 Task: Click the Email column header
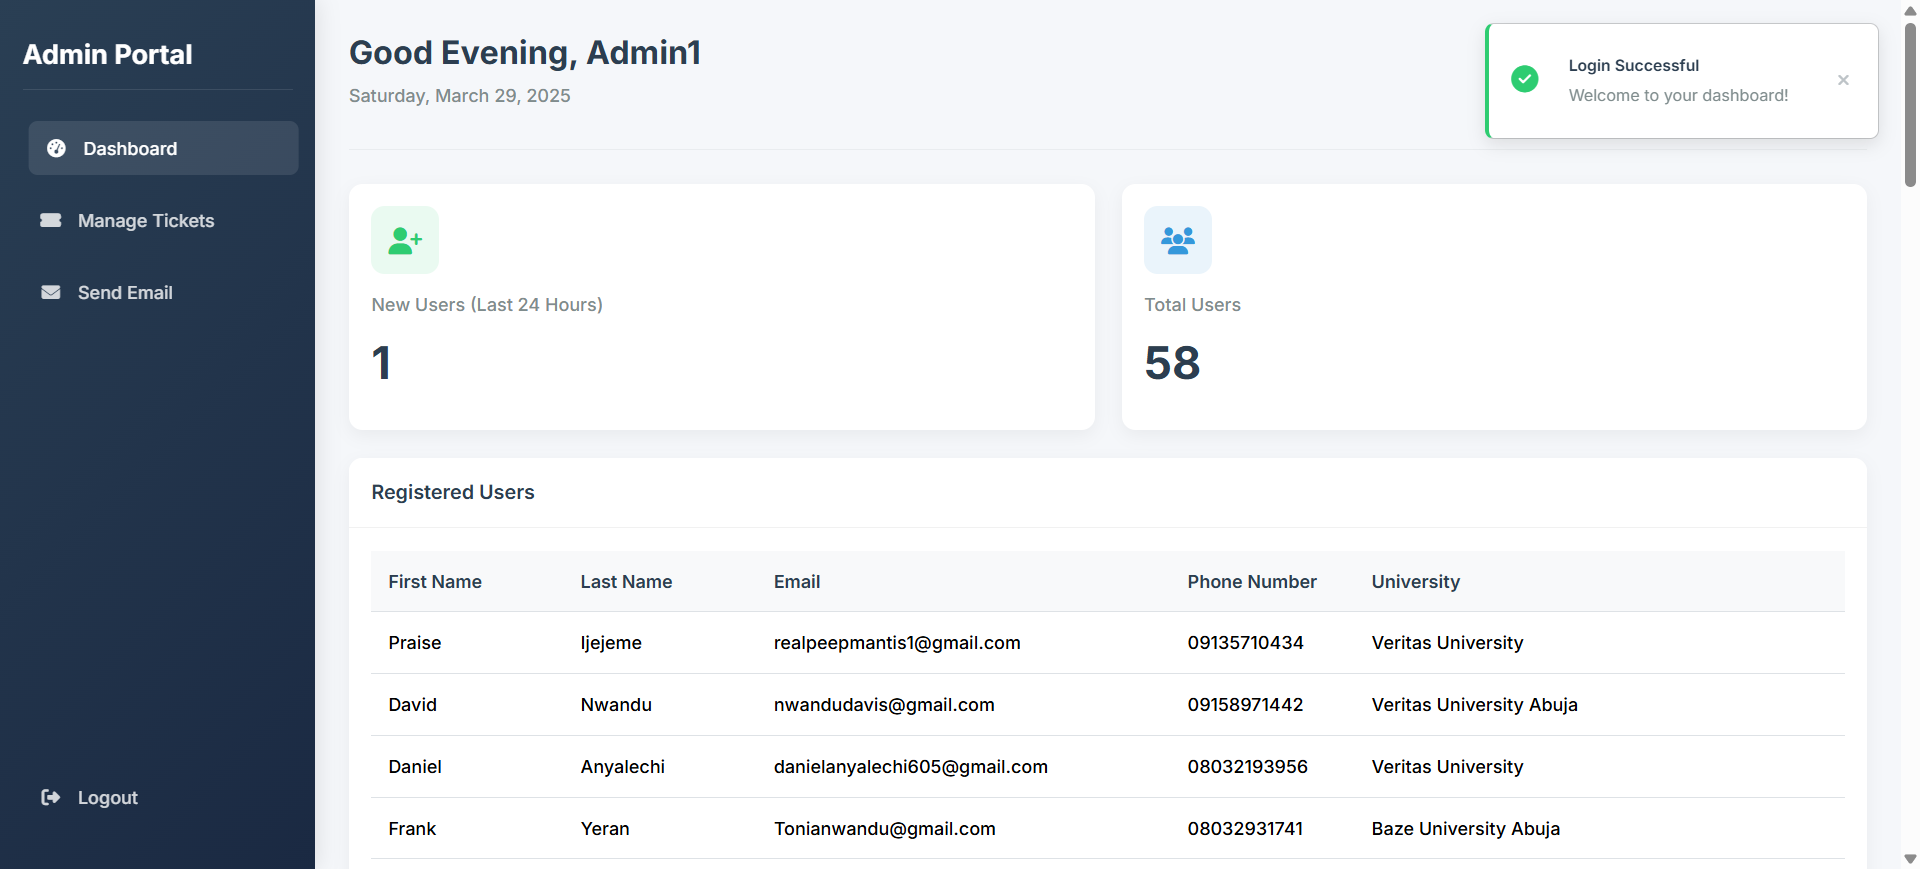point(797,582)
